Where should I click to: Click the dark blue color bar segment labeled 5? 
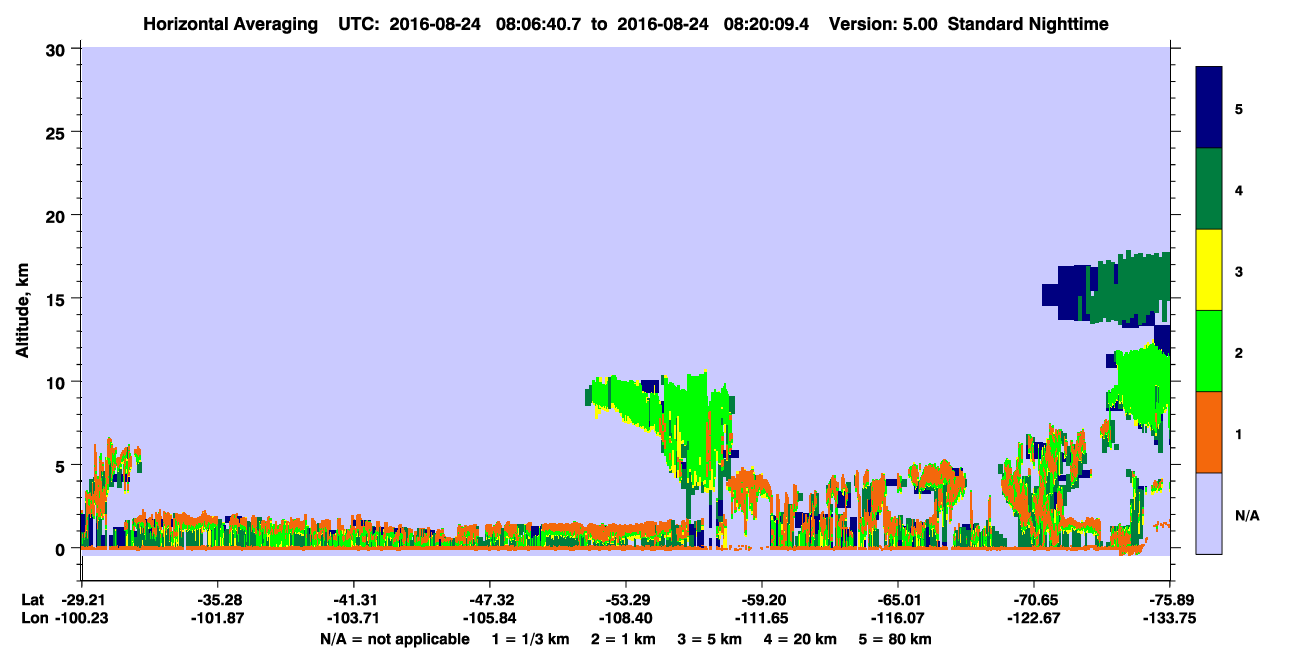1209,108
